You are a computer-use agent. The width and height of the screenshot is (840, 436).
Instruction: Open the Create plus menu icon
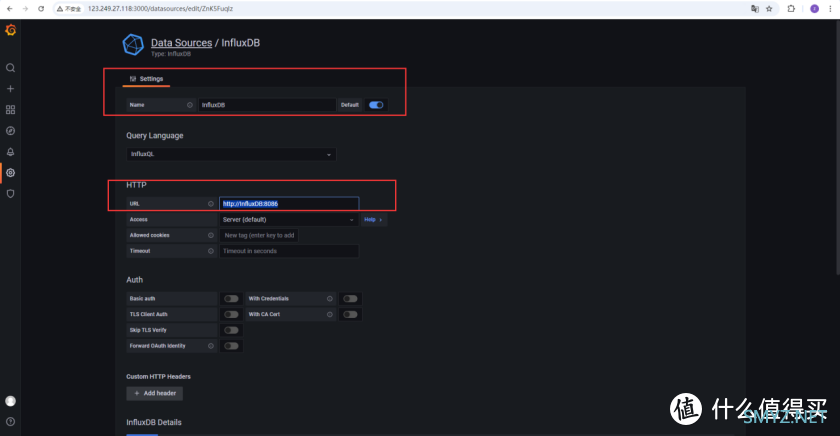[x=10, y=89]
